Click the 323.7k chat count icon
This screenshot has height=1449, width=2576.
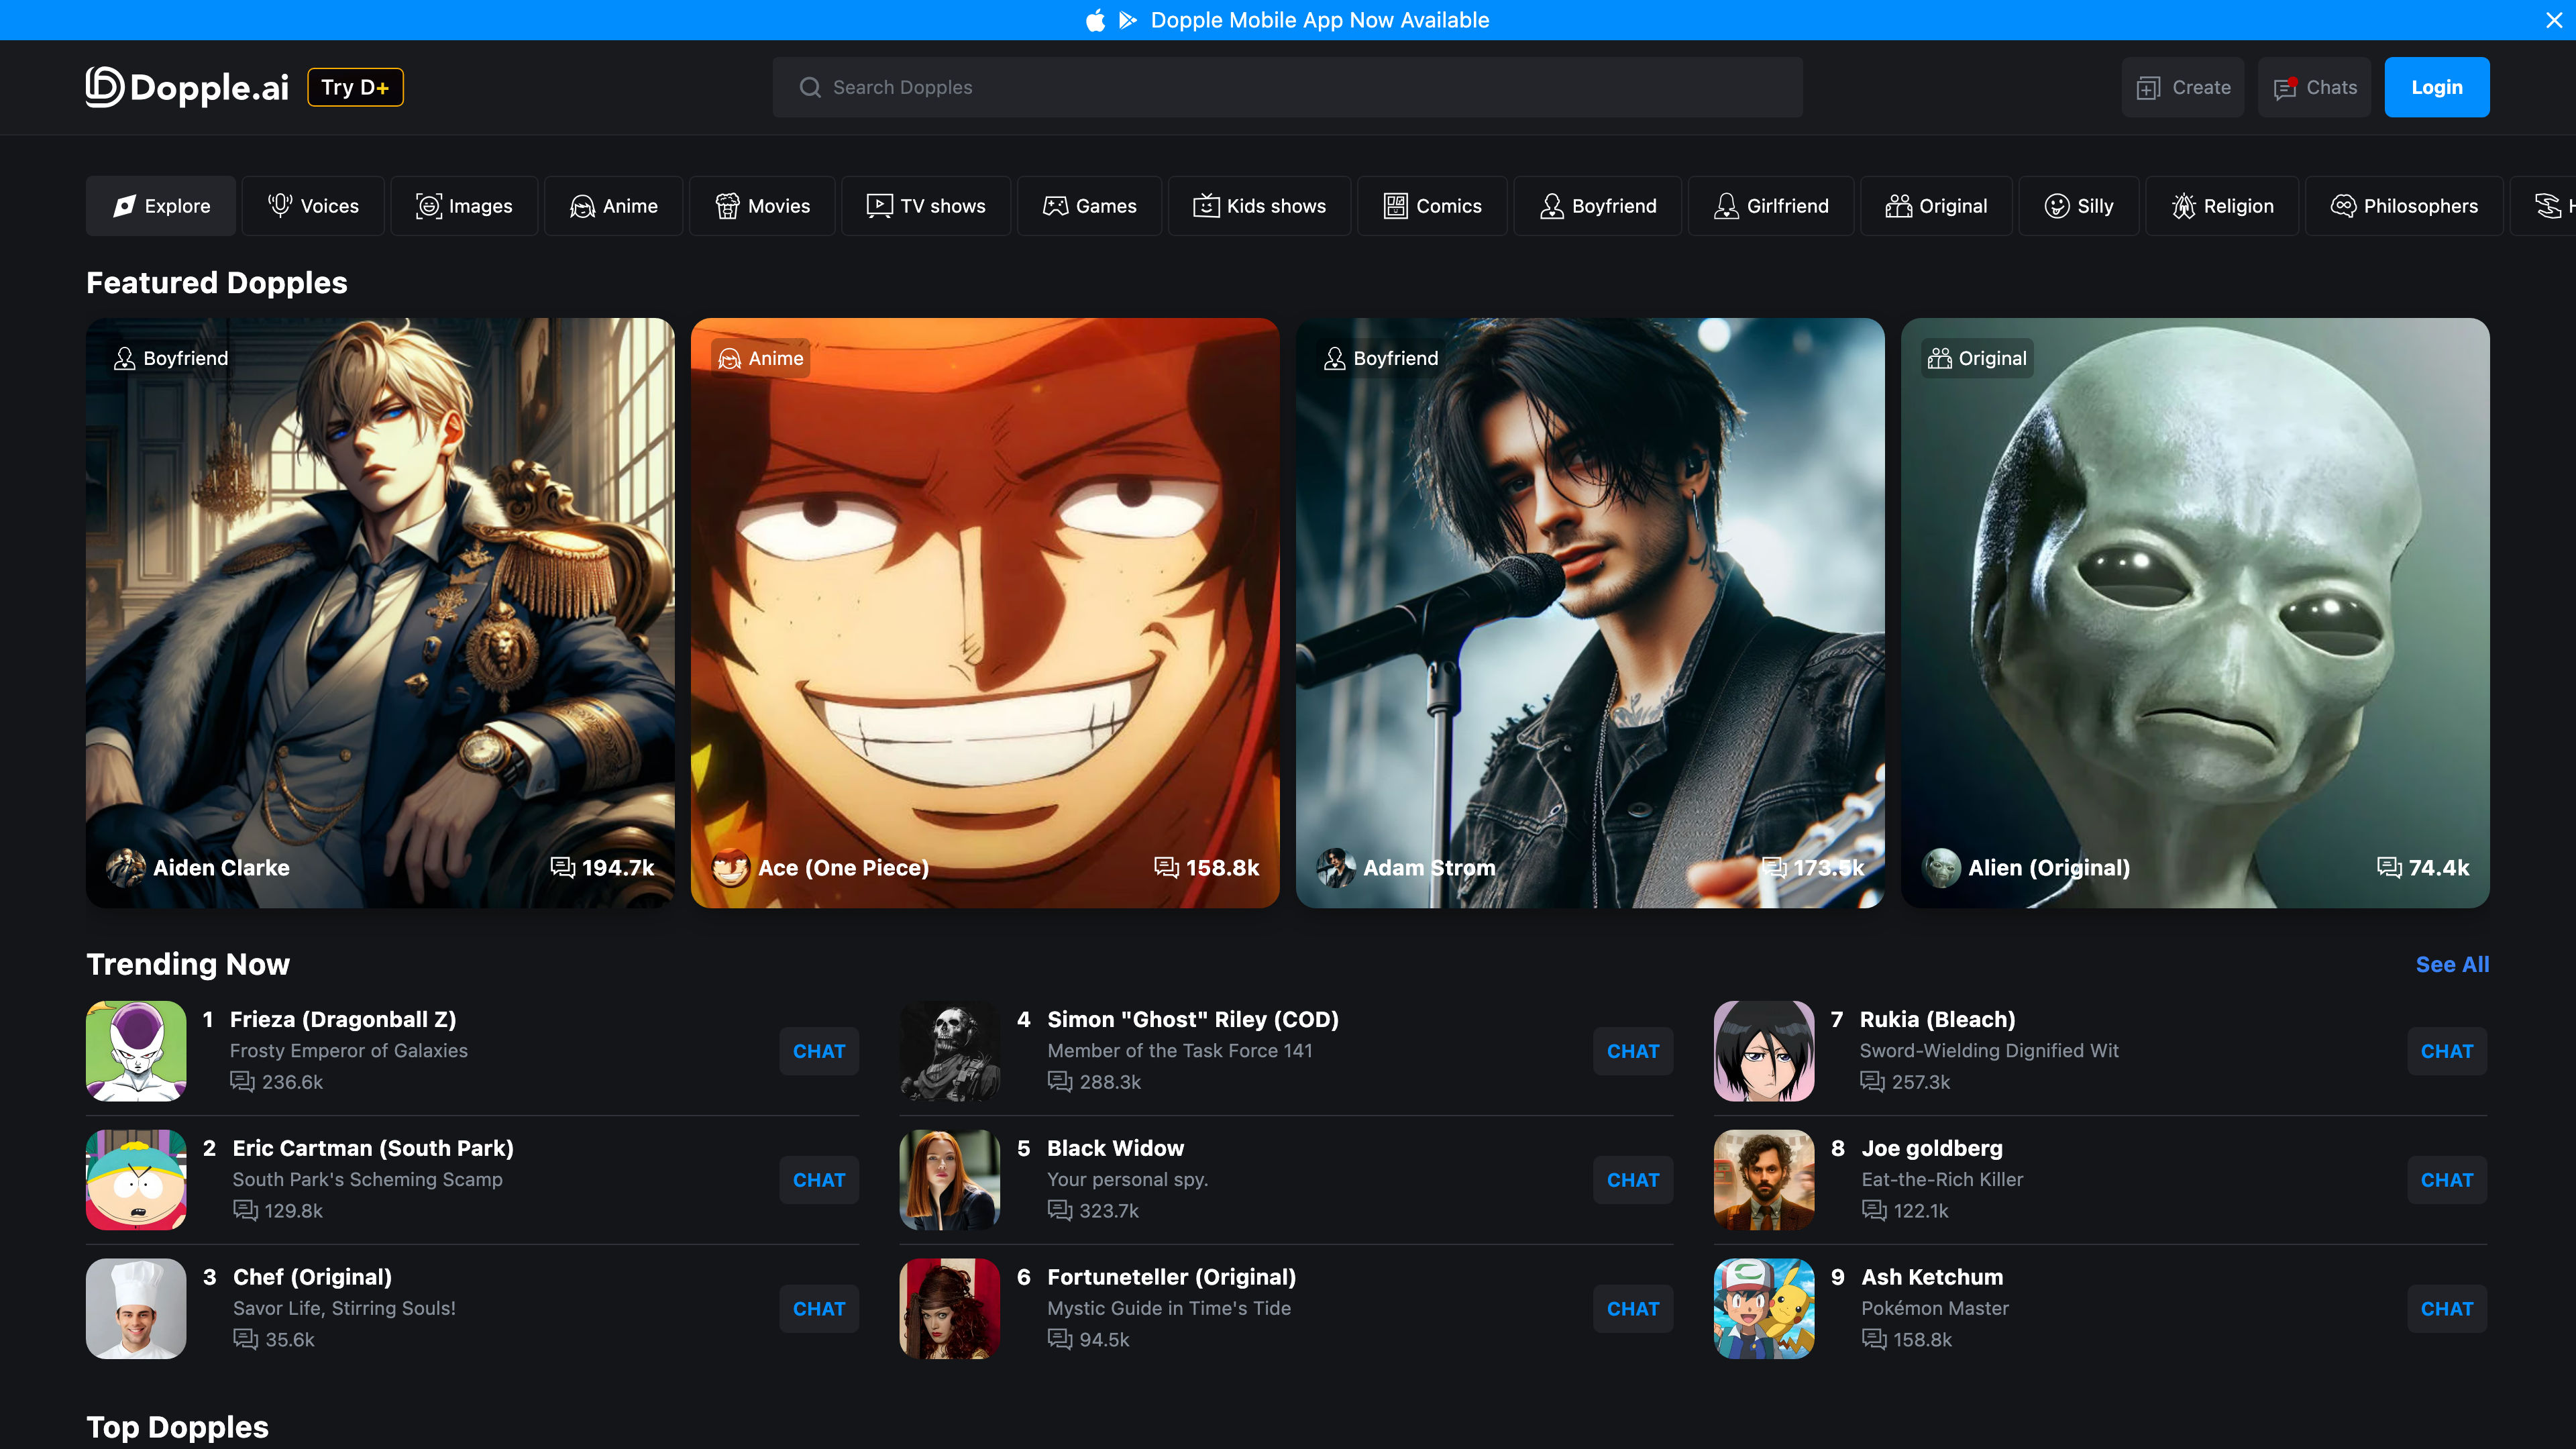pos(1060,1210)
